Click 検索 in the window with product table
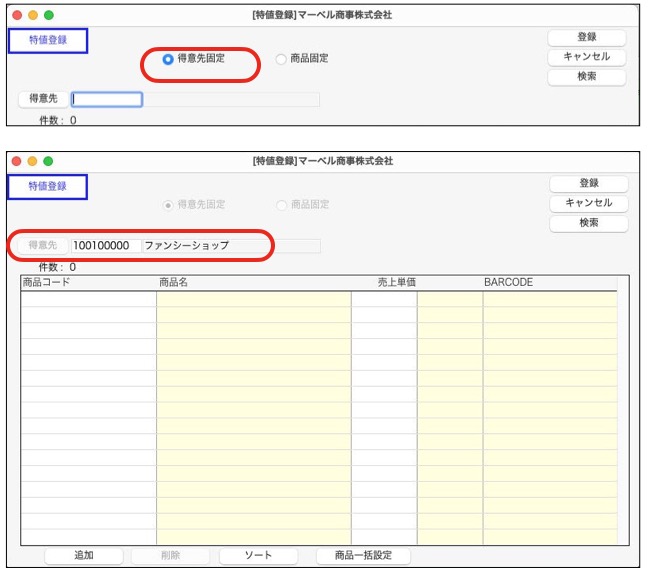649x570 pixels. click(x=589, y=223)
